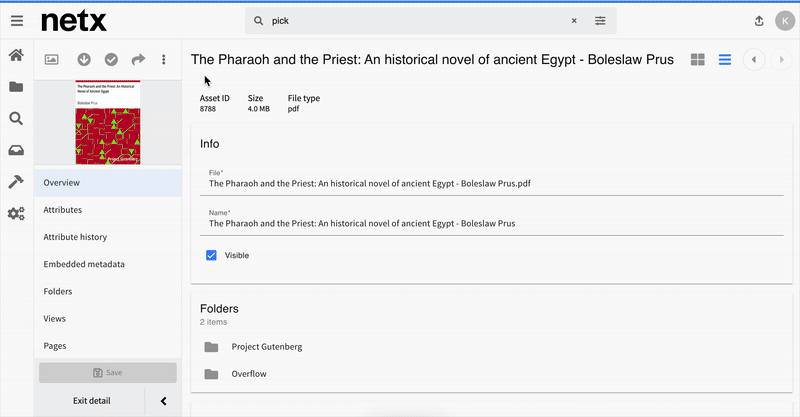Viewport: 800px width, 417px height.
Task: Switch to grid view layout
Action: (x=697, y=60)
